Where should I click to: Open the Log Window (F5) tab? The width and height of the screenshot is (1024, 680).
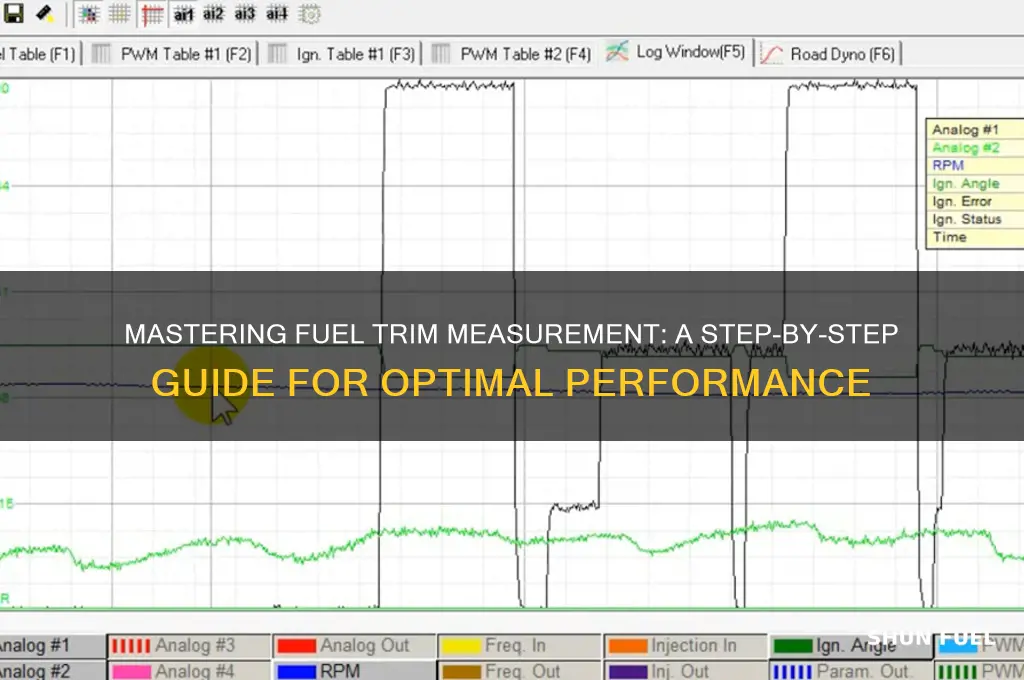(677, 52)
